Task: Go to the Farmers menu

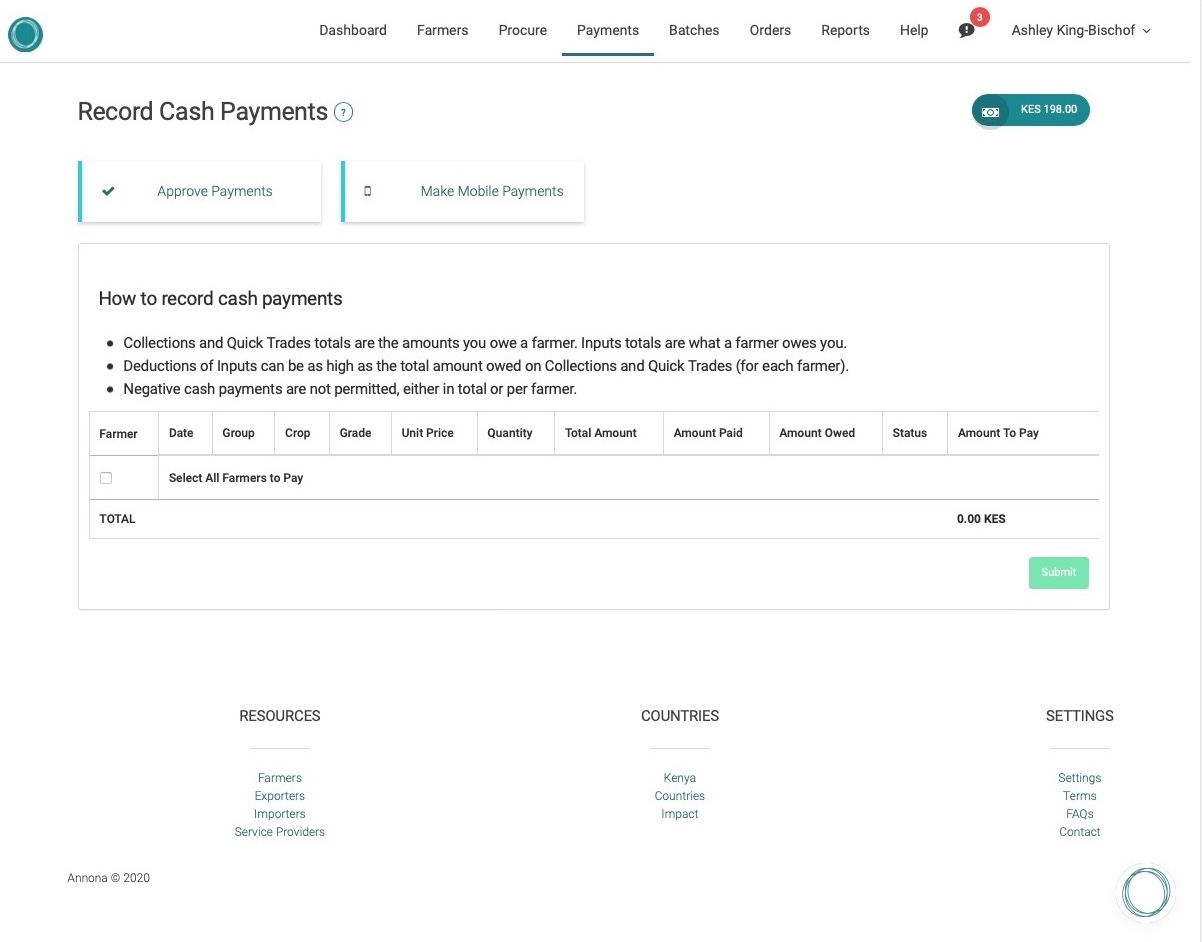Action: point(442,31)
